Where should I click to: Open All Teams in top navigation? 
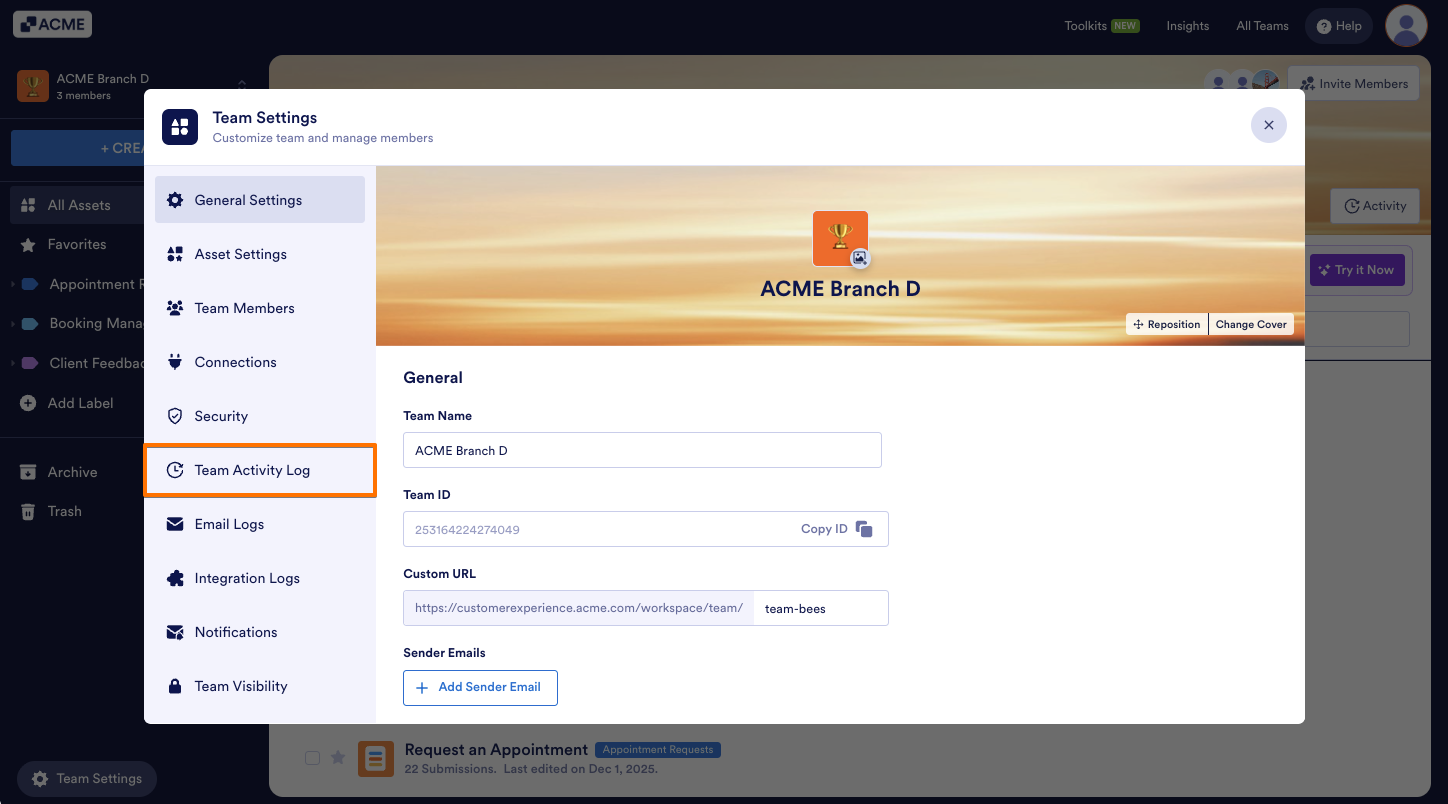coord(1262,26)
